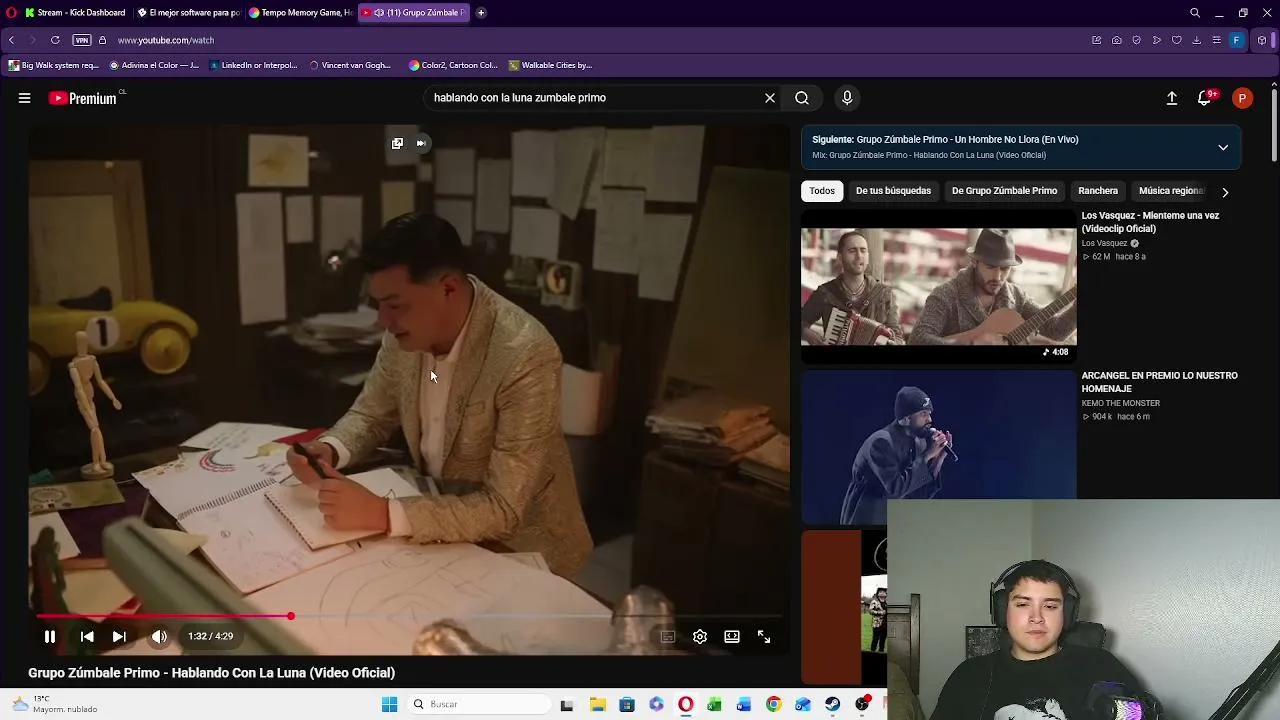Open the Vincent van Gogh bookmark
Viewport: 1280px width, 720px height.
tap(350, 65)
